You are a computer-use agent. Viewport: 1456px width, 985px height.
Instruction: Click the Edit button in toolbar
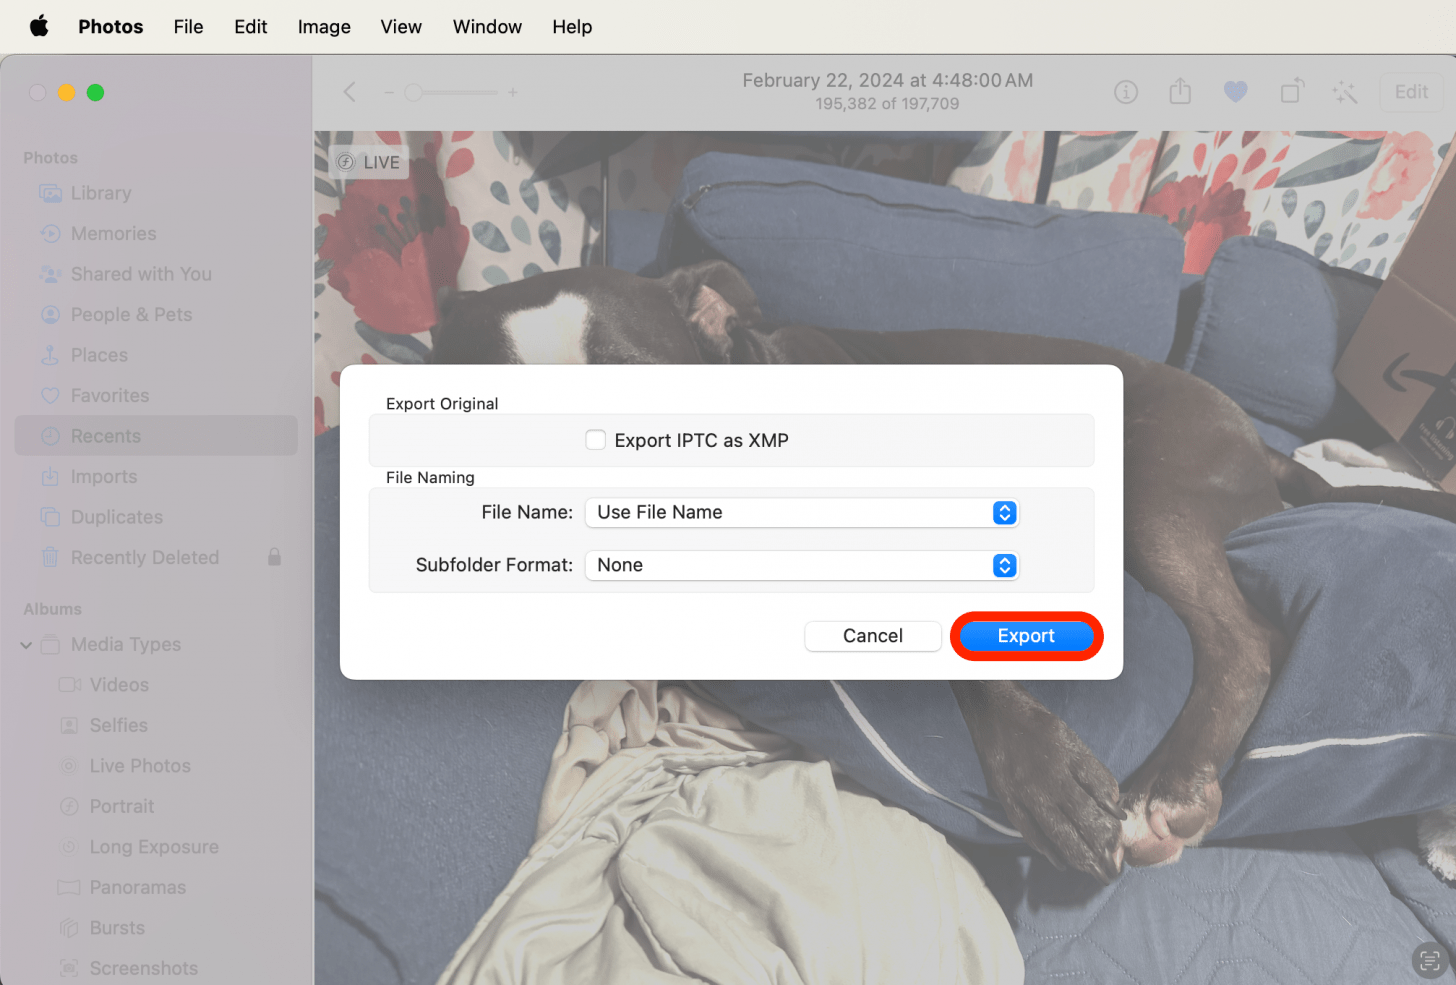tap(1410, 92)
